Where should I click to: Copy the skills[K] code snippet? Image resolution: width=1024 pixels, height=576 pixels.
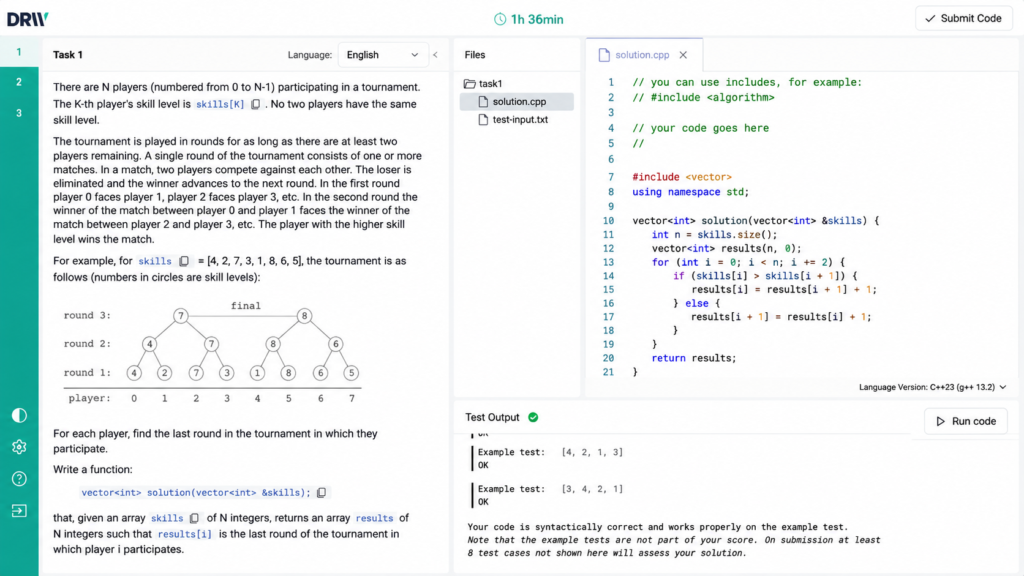click(255, 104)
